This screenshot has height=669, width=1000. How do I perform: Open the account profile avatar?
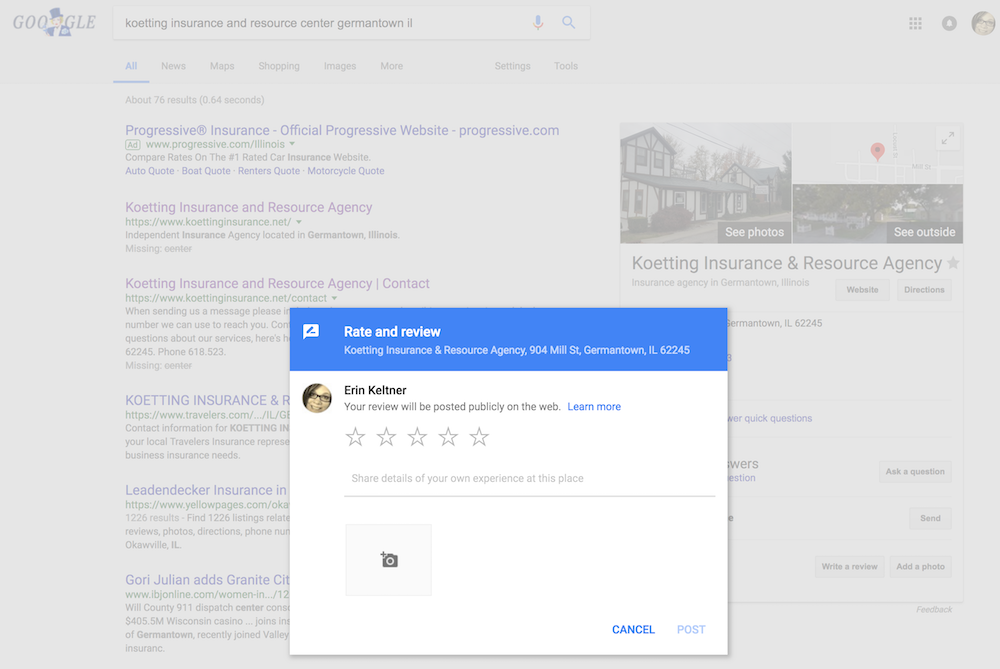pos(983,24)
